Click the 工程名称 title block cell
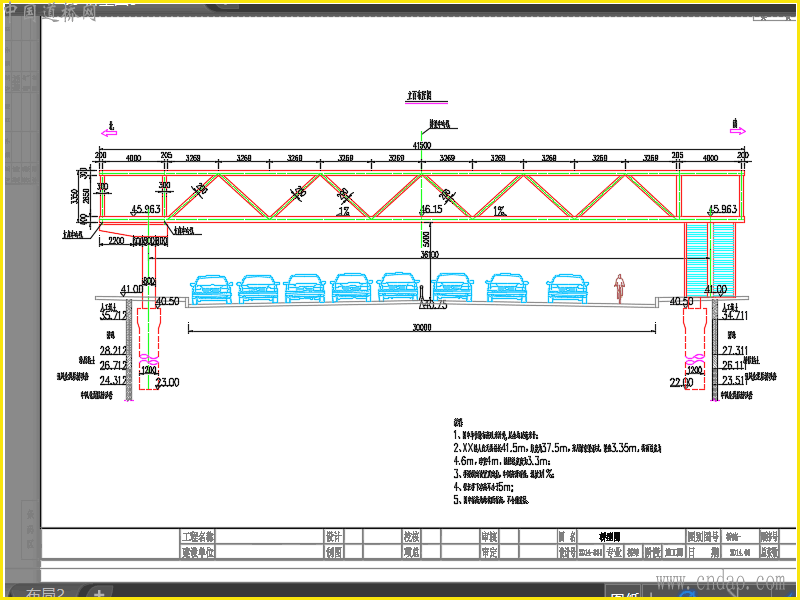The image size is (800, 600). (x=198, y=536)
